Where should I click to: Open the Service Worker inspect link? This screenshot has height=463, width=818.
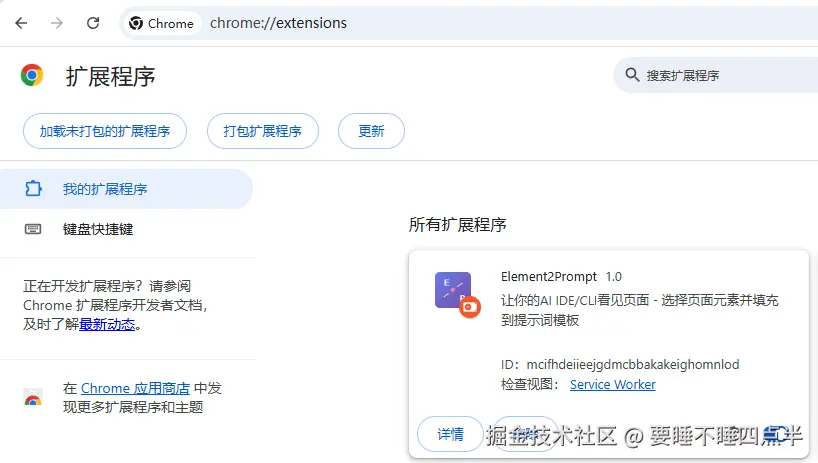click(612, 384)
